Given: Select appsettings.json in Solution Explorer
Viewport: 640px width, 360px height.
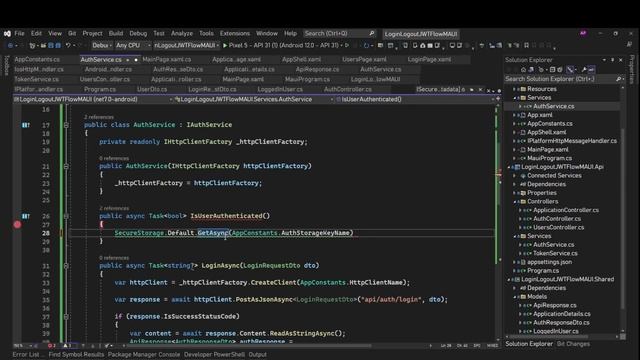Looking at the screenshot, I should click(x=549, y=262).
